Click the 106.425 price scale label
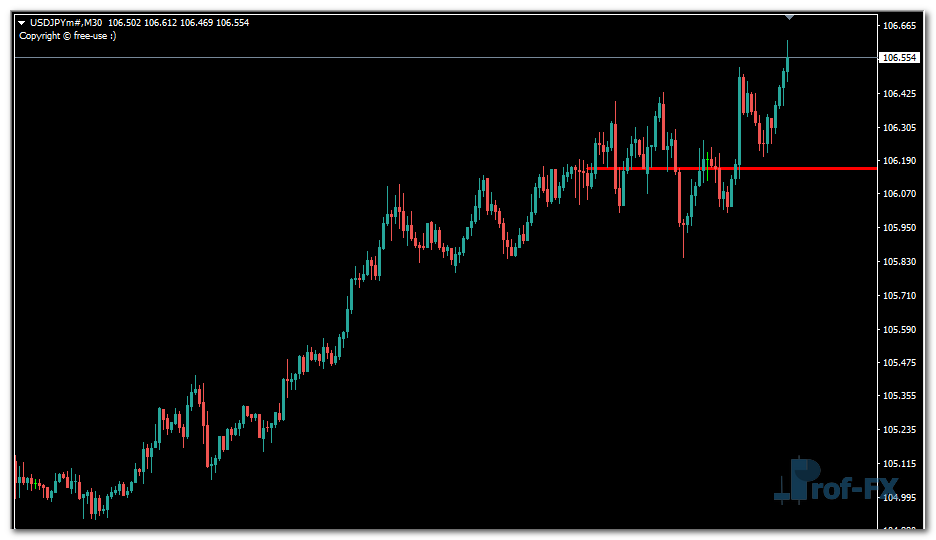 (x=899, y=94)
